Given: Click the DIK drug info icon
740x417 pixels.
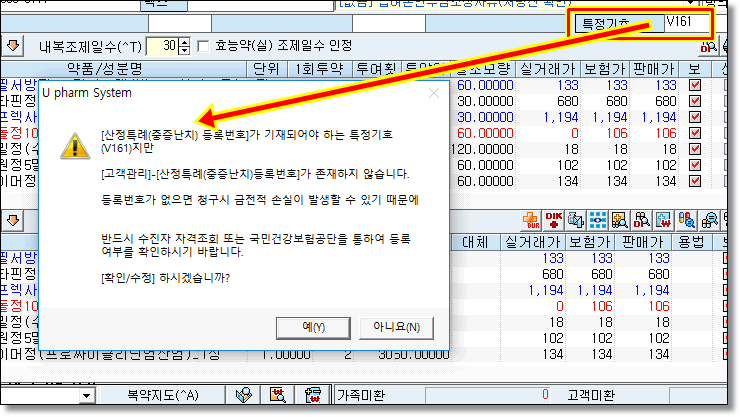Looking at the screenshot, I should point(554,219).
